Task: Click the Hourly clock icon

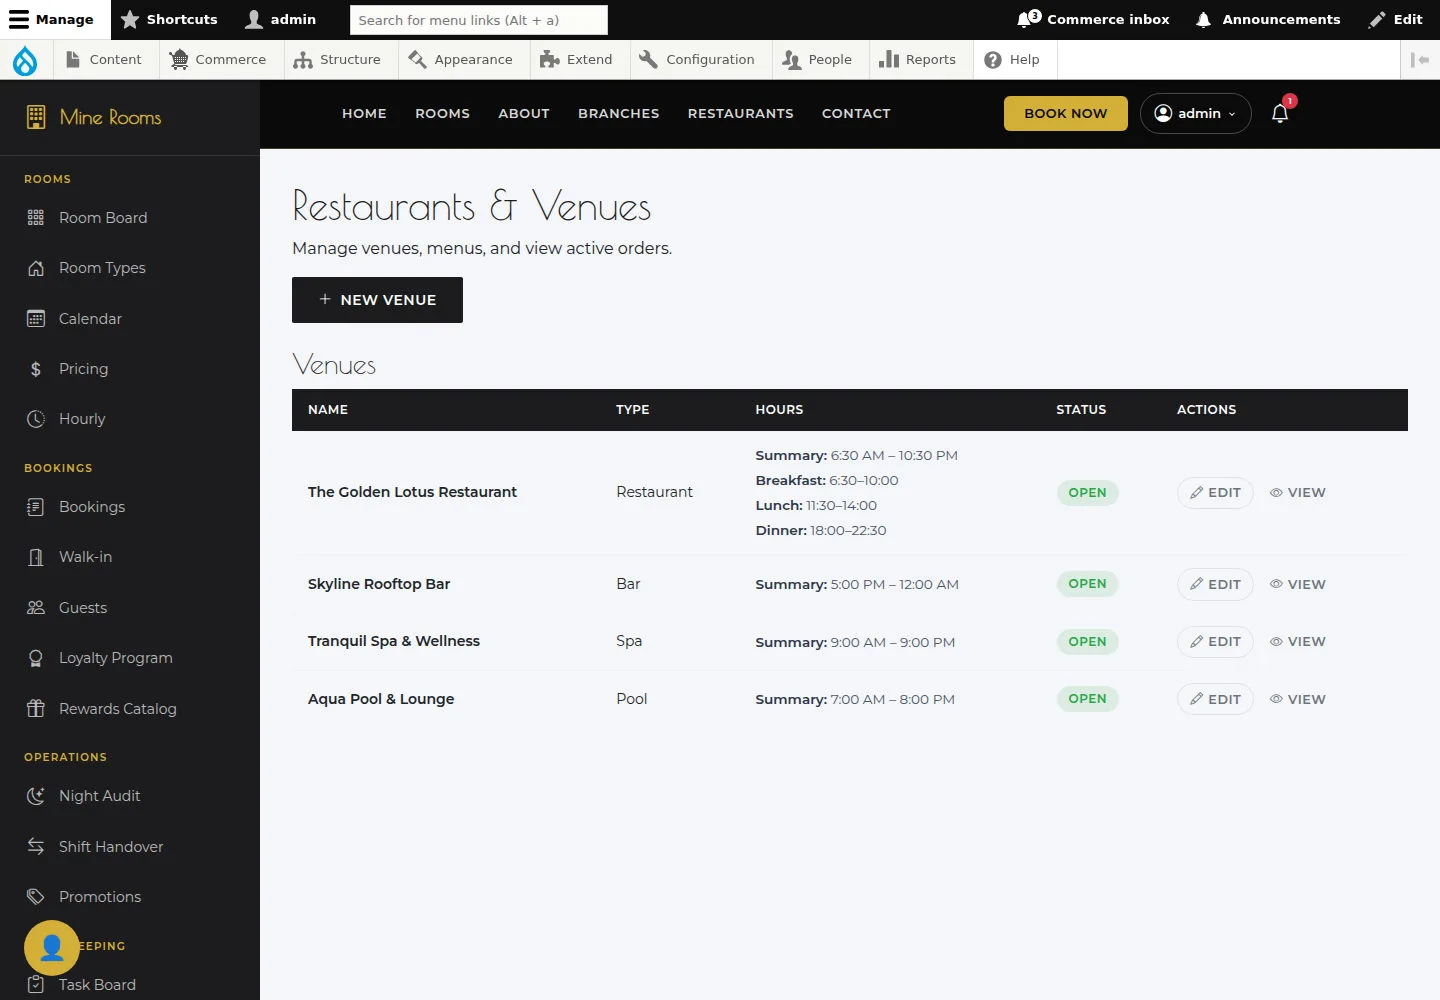Action: coord(36,419)
